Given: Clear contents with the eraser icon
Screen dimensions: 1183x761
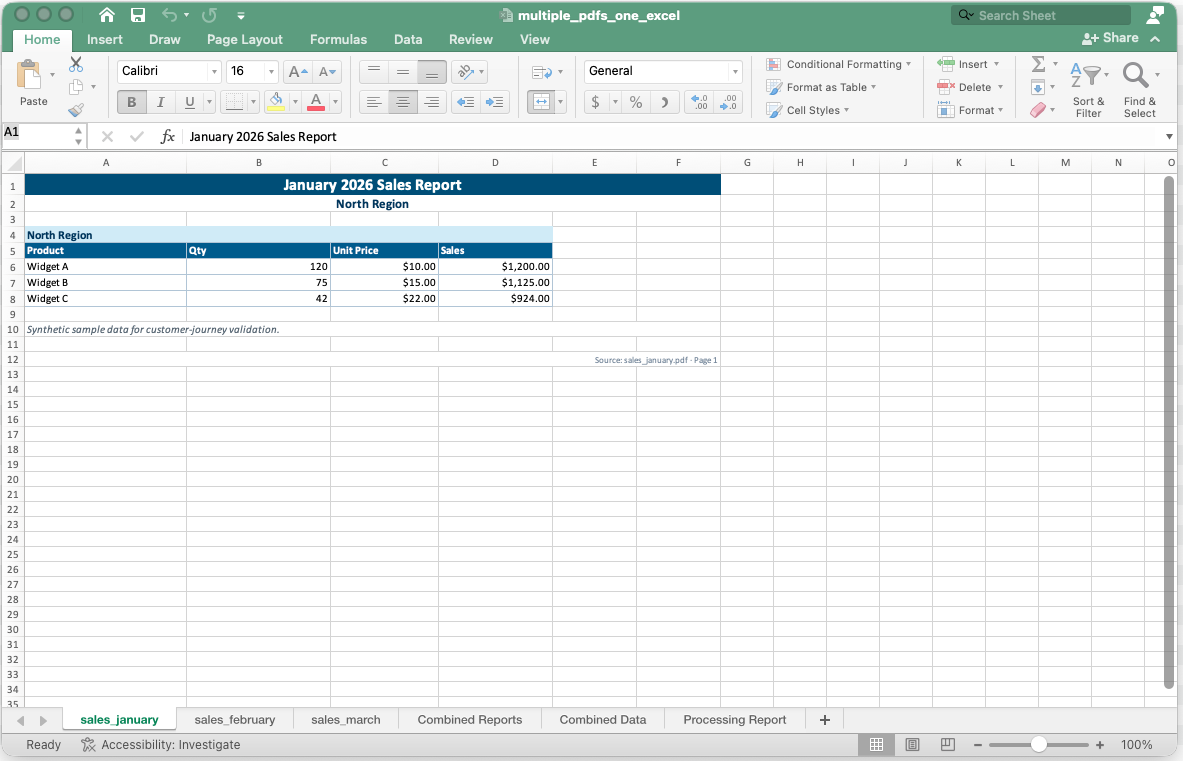Looking at the screenshot, I should [1039, 110].
